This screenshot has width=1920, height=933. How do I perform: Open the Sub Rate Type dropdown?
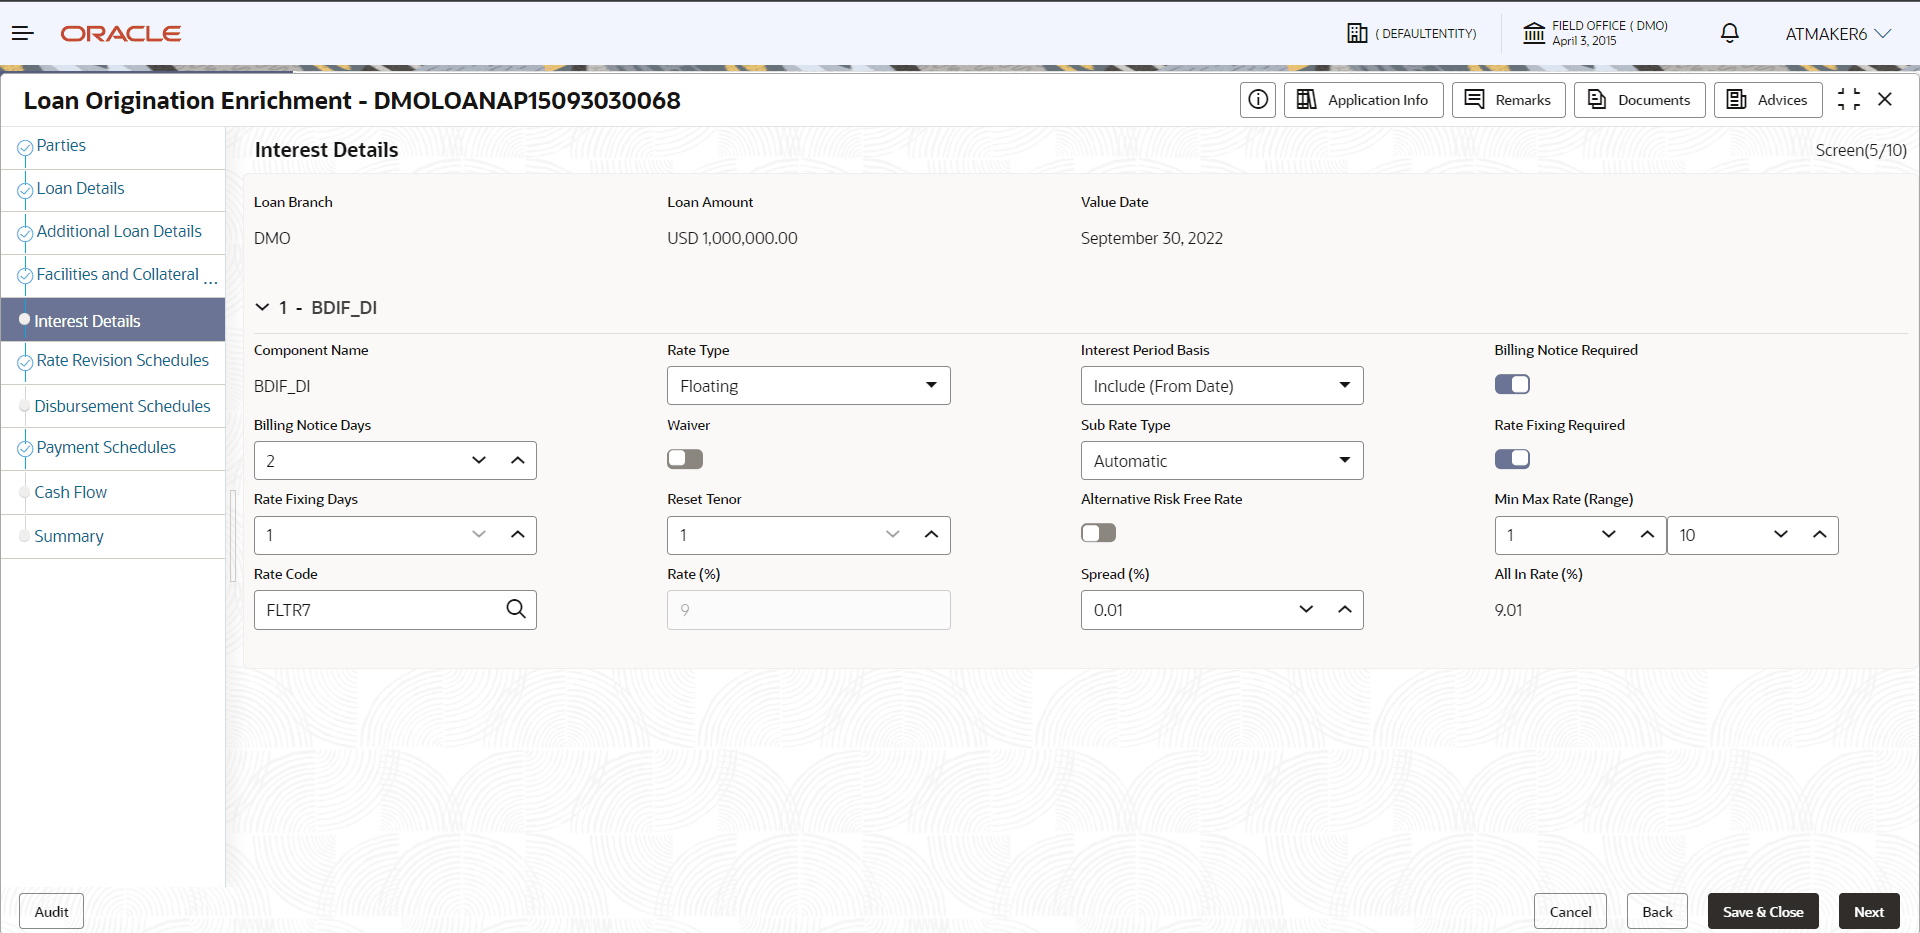click(1222, 461)
